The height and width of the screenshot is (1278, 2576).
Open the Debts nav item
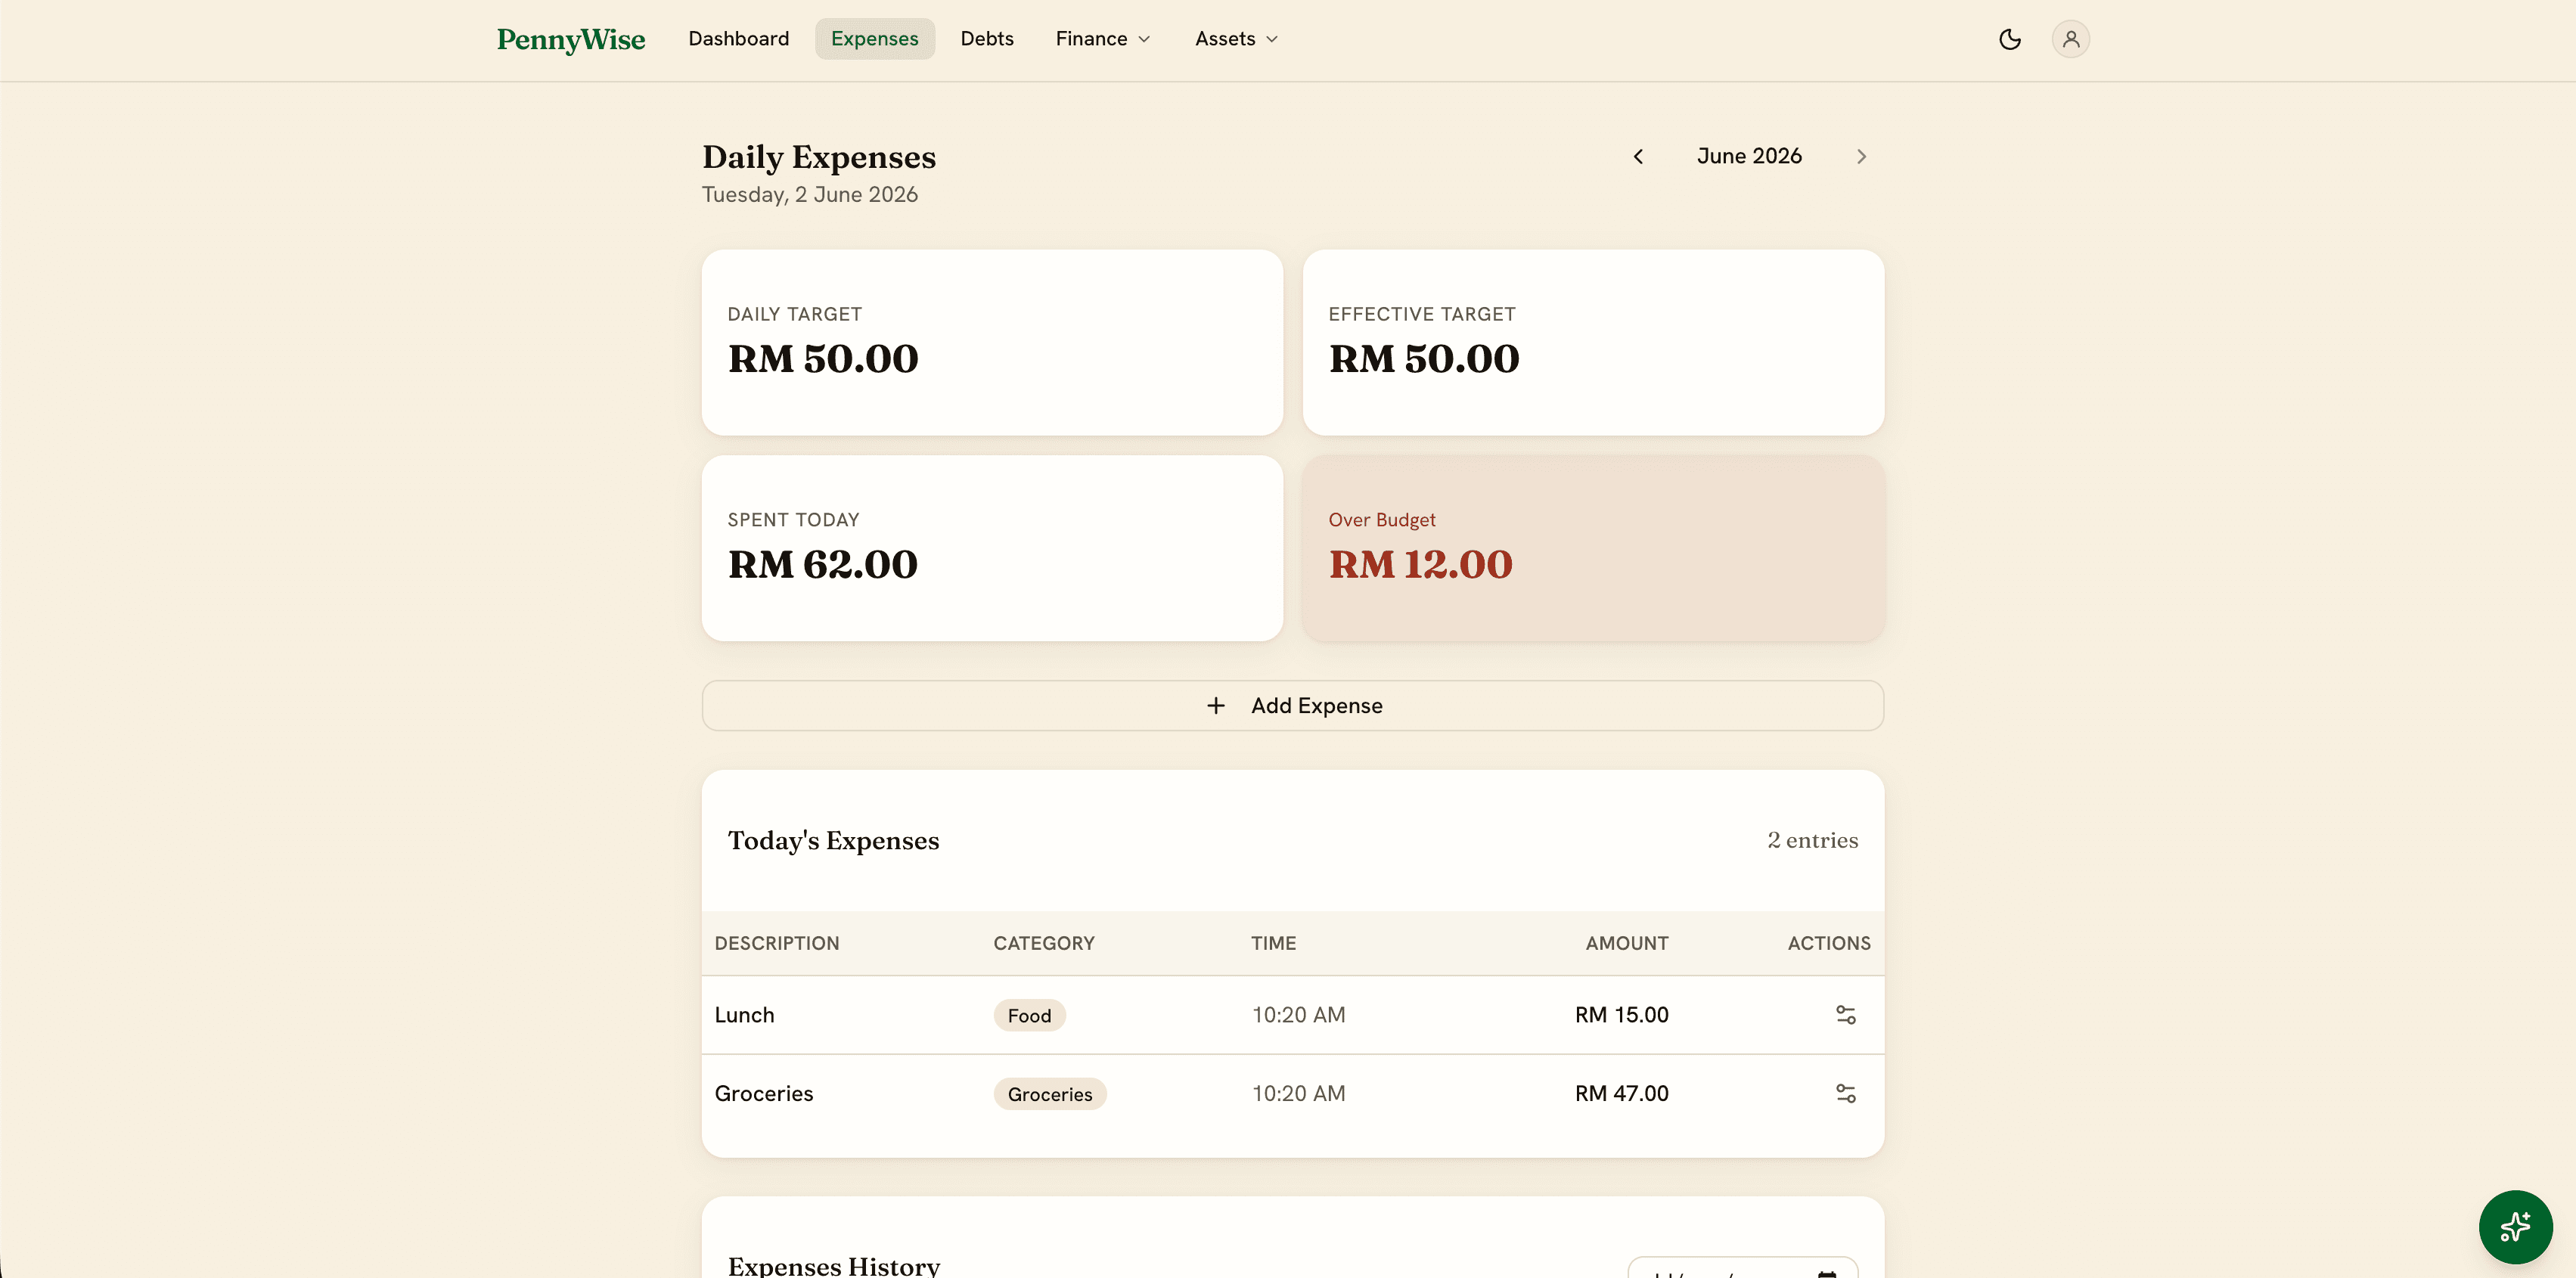tap(987, 39)
